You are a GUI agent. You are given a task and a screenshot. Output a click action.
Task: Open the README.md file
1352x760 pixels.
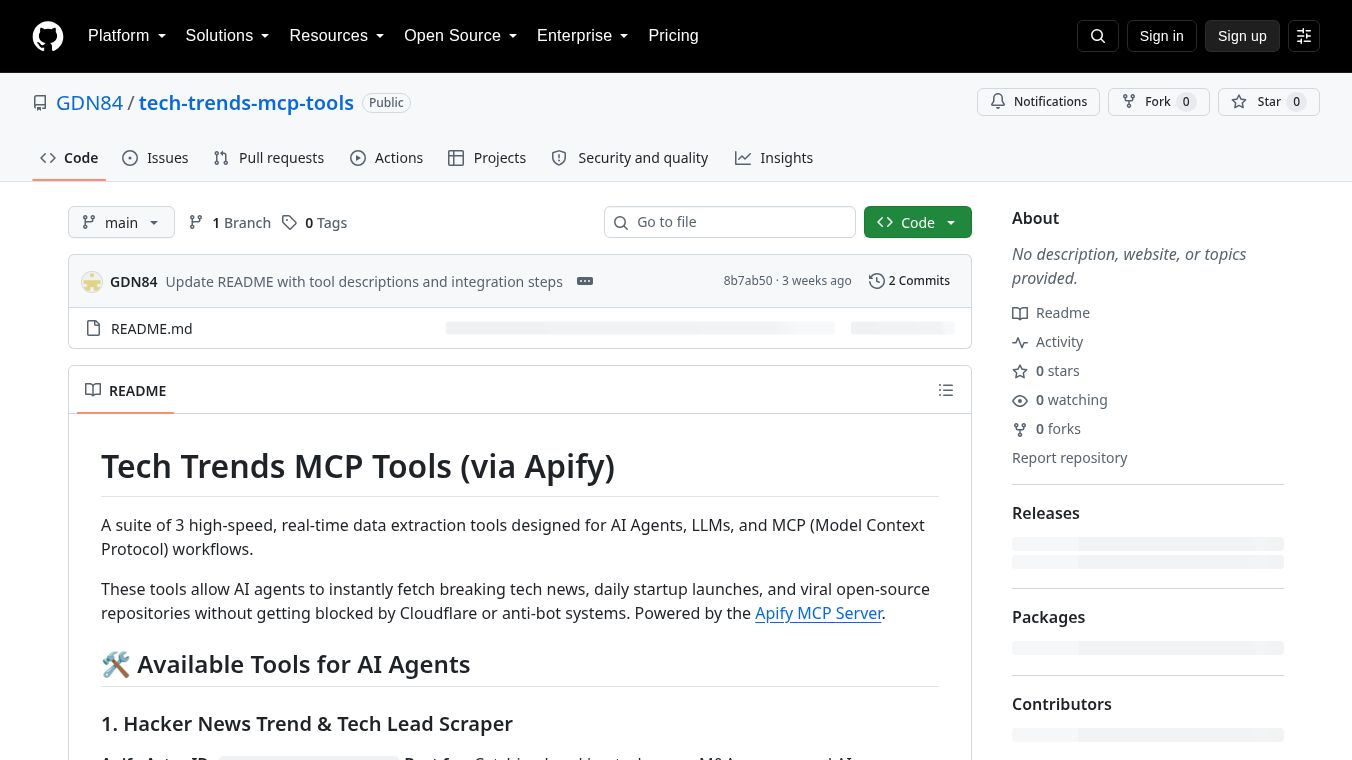(152, 328)
